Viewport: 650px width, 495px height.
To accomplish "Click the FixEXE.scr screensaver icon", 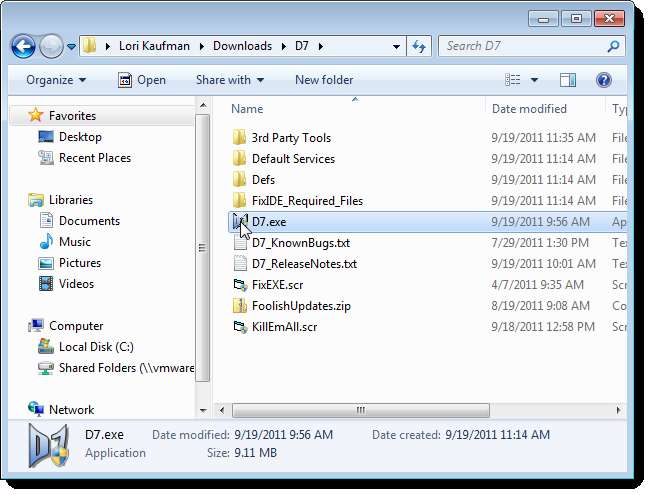I will point(240,285).
